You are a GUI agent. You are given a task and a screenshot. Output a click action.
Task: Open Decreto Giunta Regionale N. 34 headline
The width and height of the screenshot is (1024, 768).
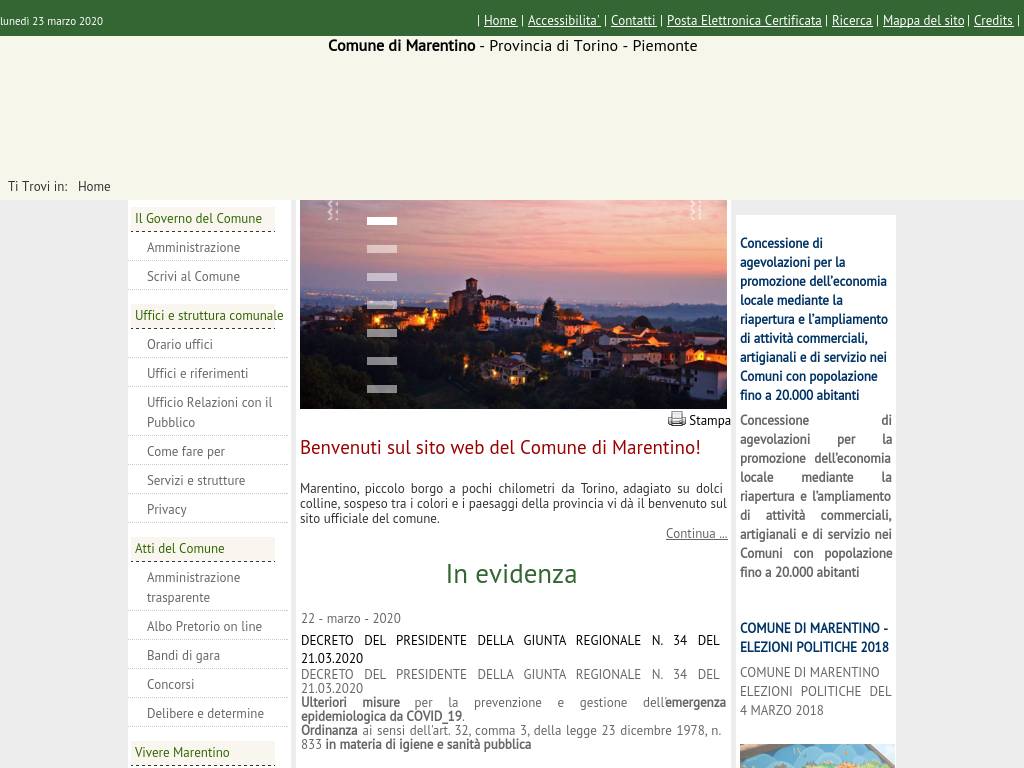[510, 649]
